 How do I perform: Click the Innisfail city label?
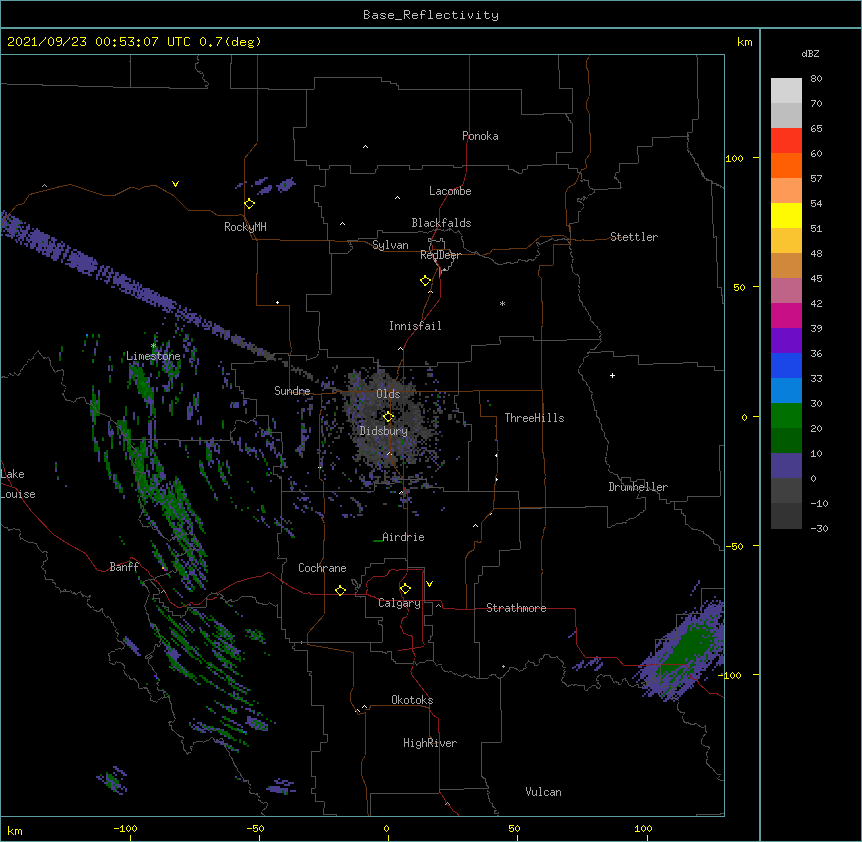[415, 326]
